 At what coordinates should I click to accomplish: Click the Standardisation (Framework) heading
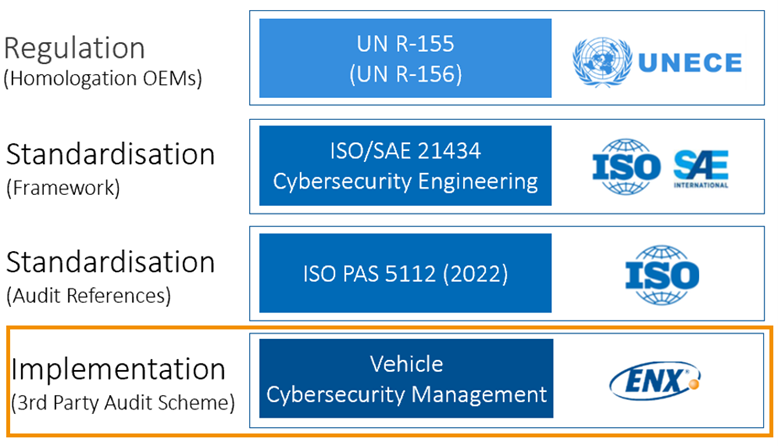tap(110, 154)
